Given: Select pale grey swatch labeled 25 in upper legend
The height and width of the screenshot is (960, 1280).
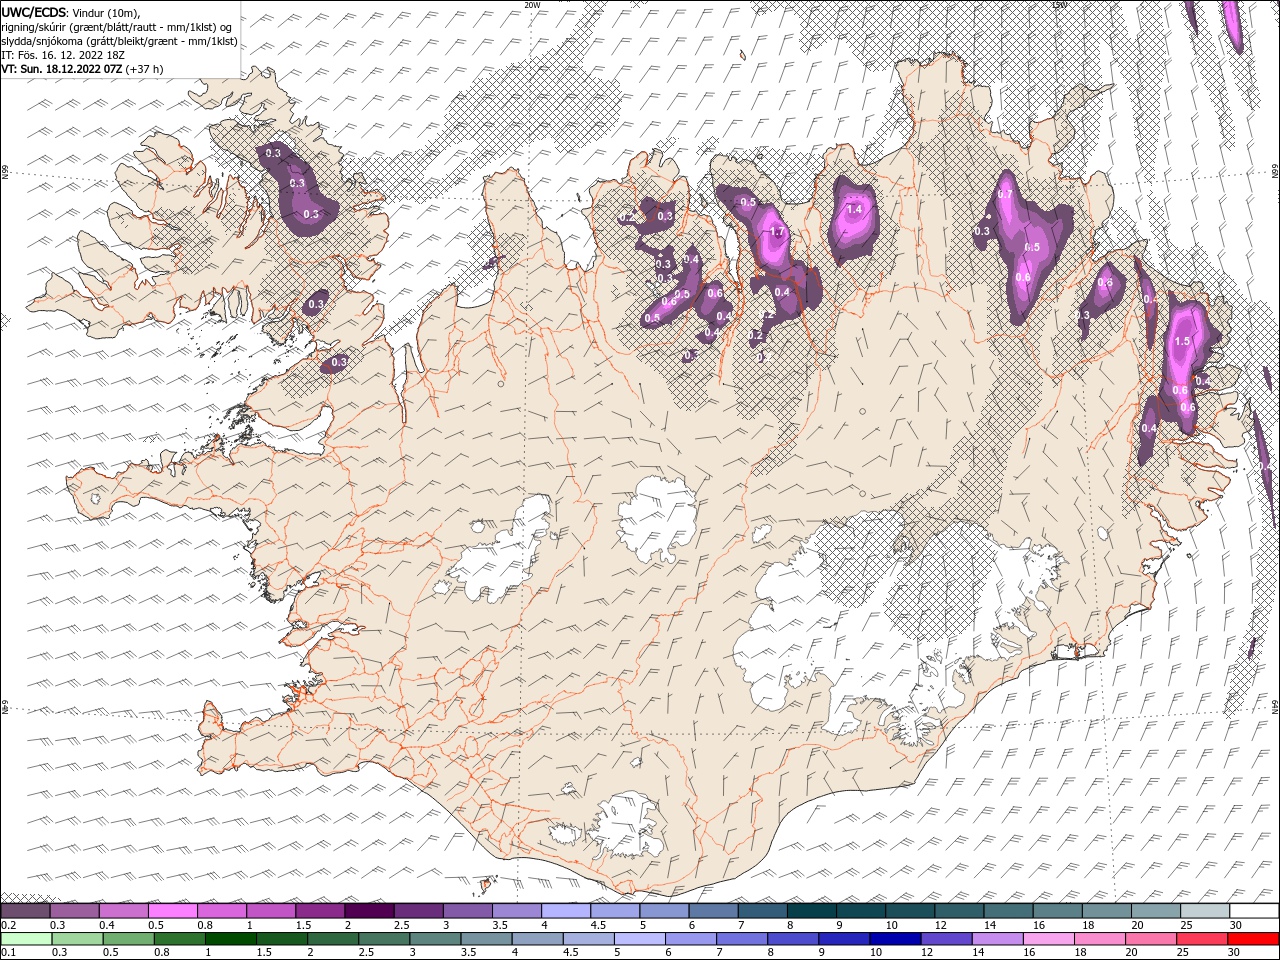Looking at the screenshot, I should [x=1204, y=910].
